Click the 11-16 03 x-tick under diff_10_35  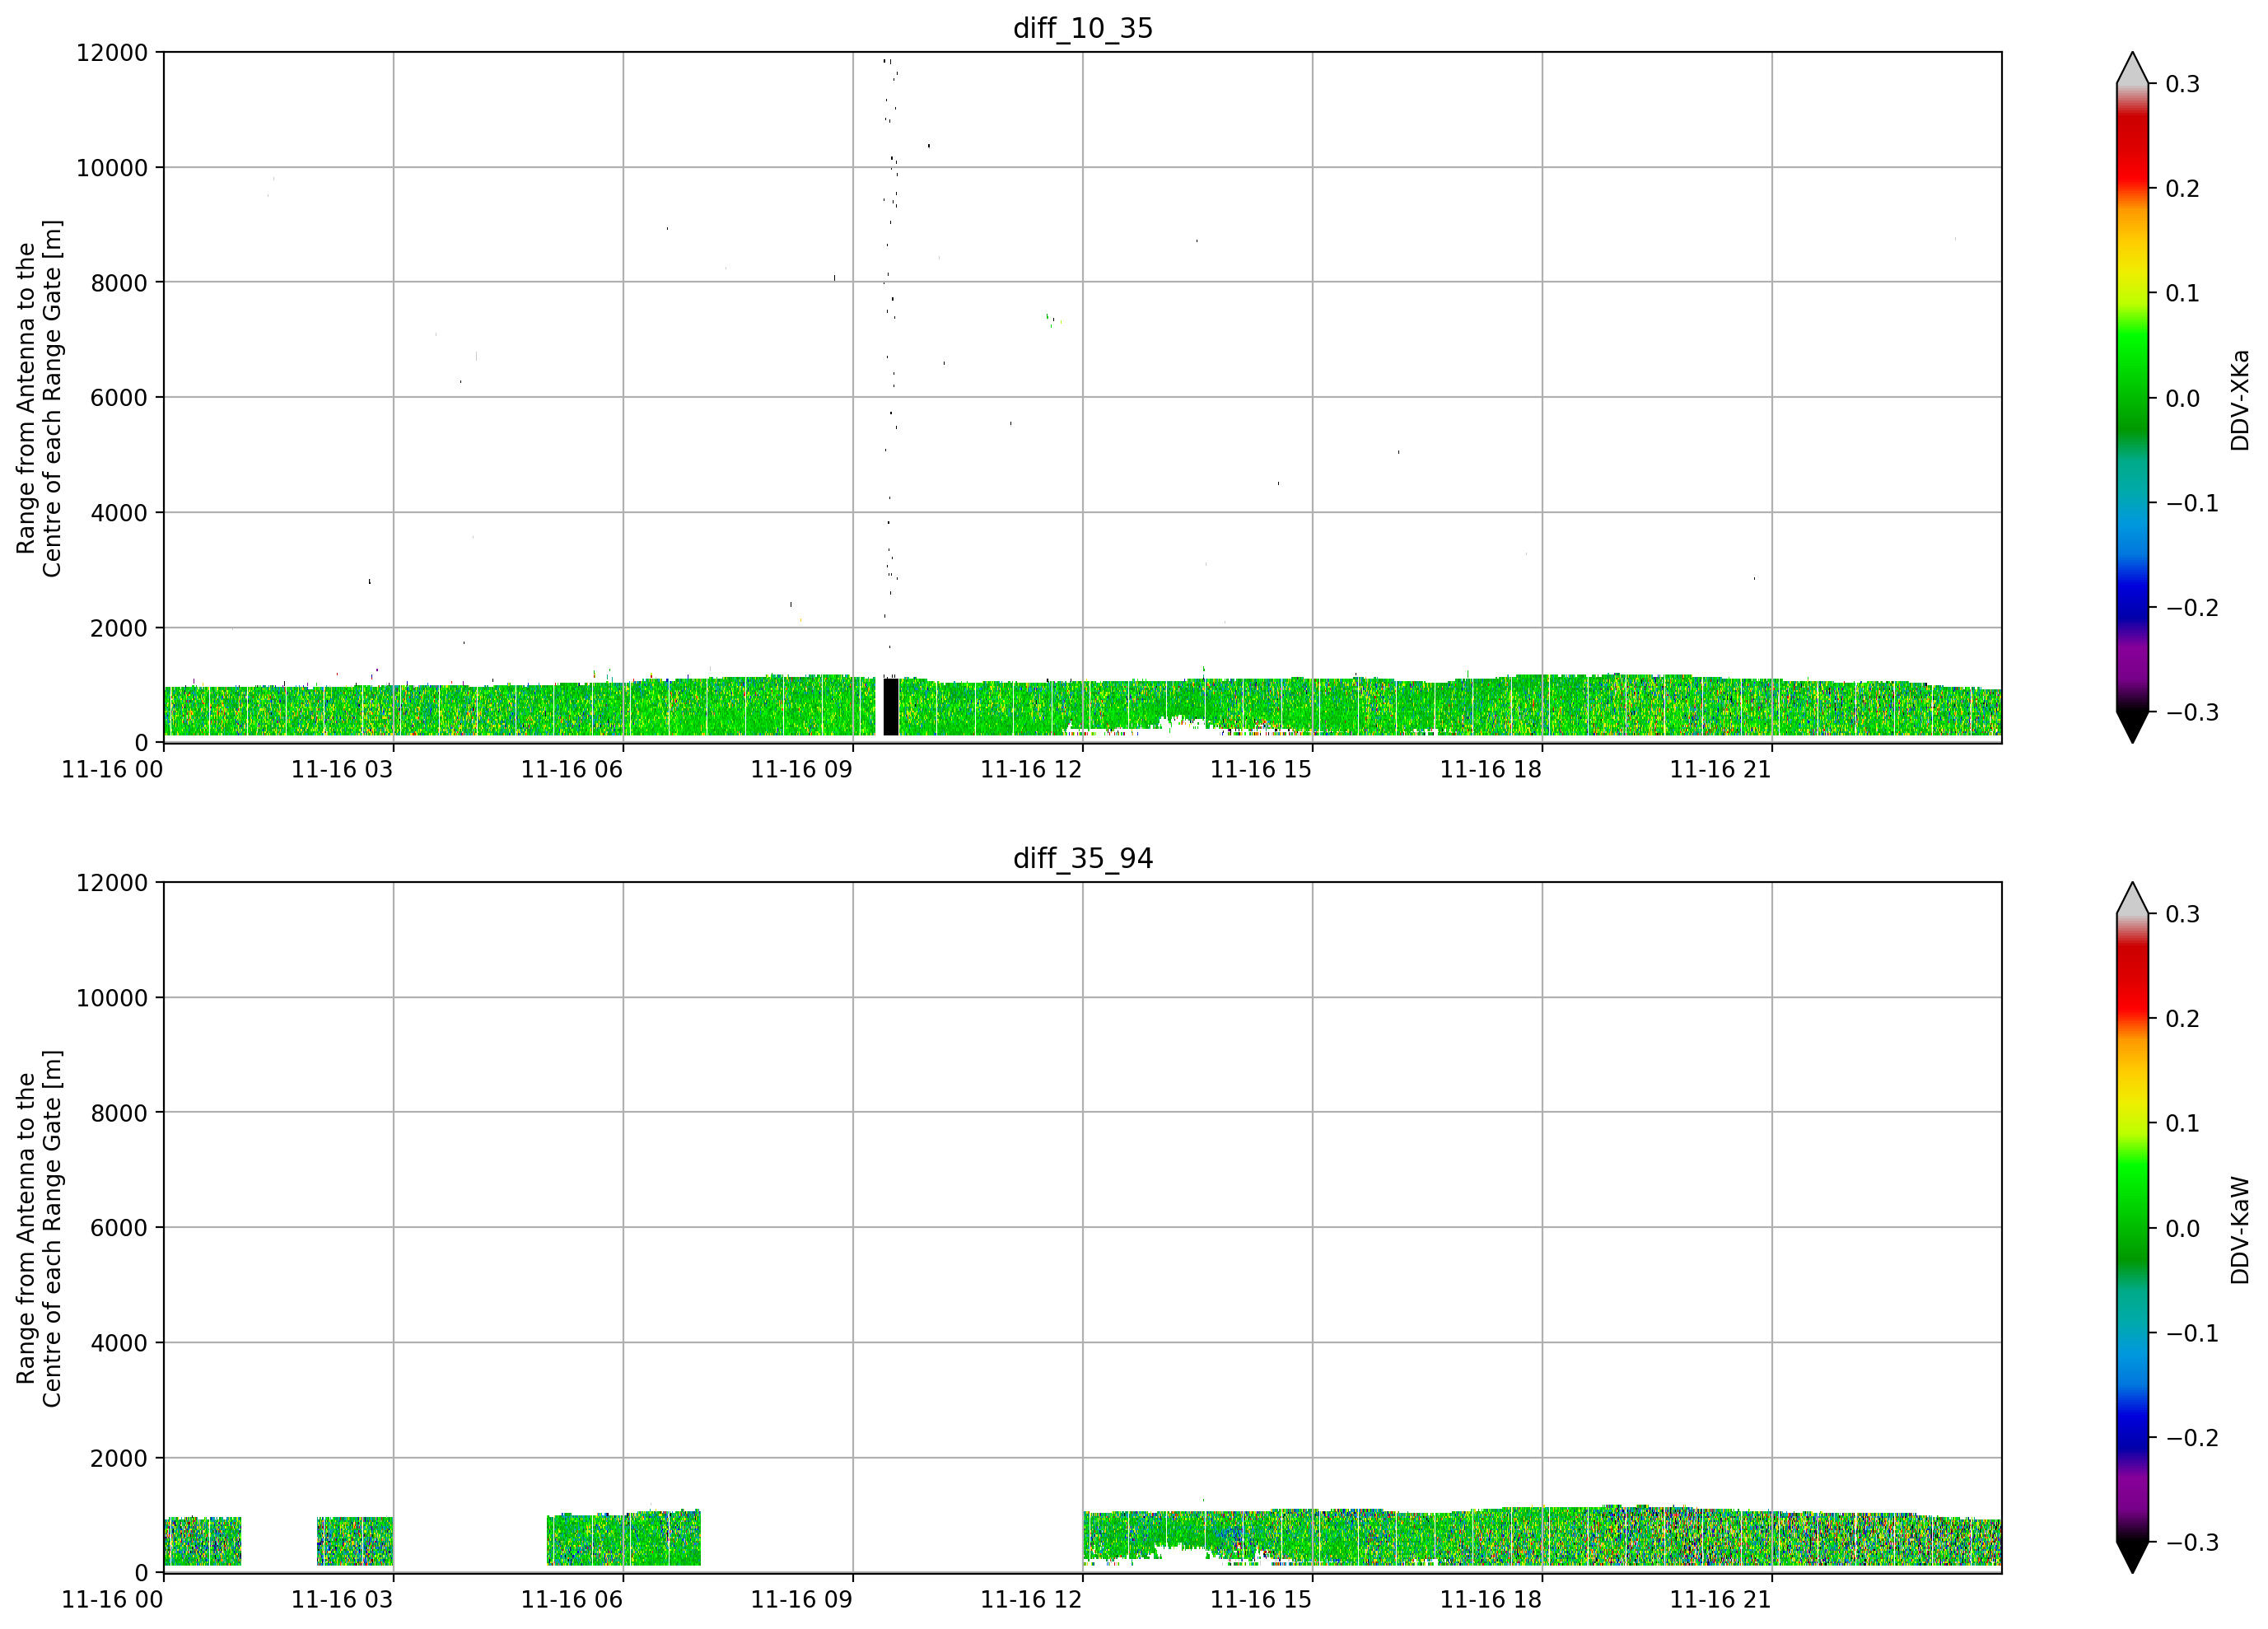click(342, 769)
